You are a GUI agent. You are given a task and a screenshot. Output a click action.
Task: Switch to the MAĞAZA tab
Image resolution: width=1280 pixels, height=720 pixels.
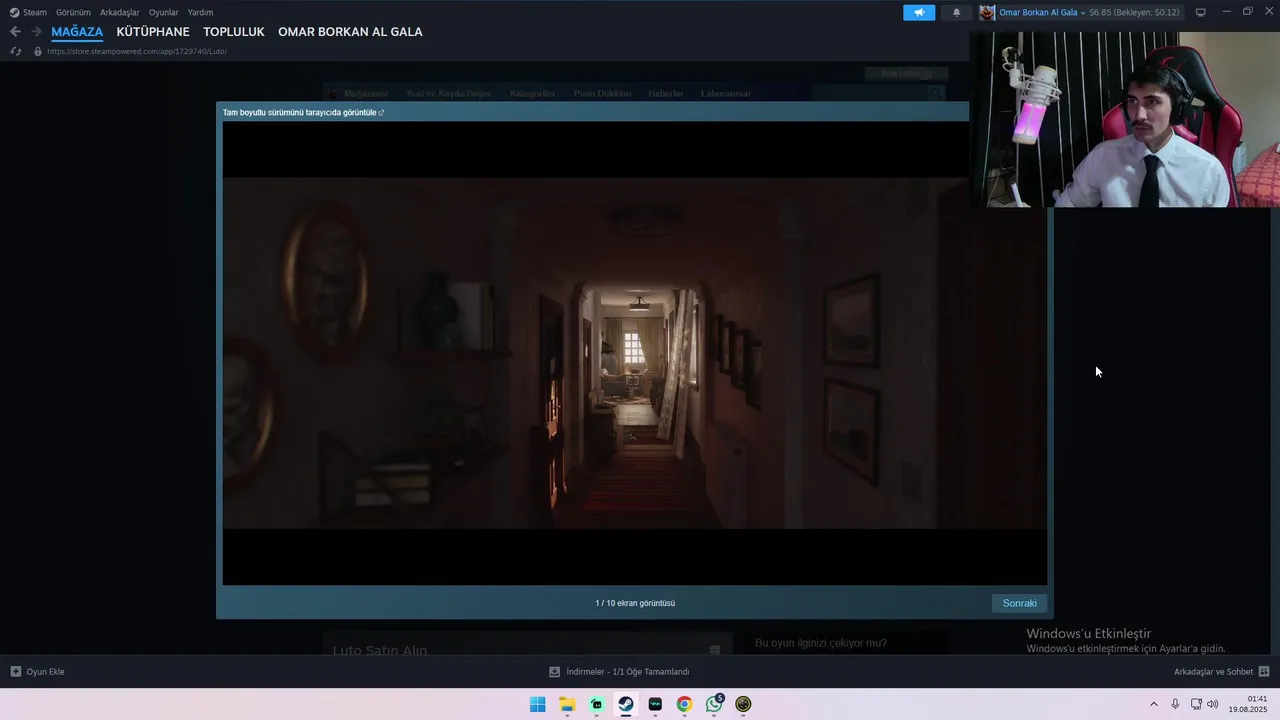pos(77,32)
